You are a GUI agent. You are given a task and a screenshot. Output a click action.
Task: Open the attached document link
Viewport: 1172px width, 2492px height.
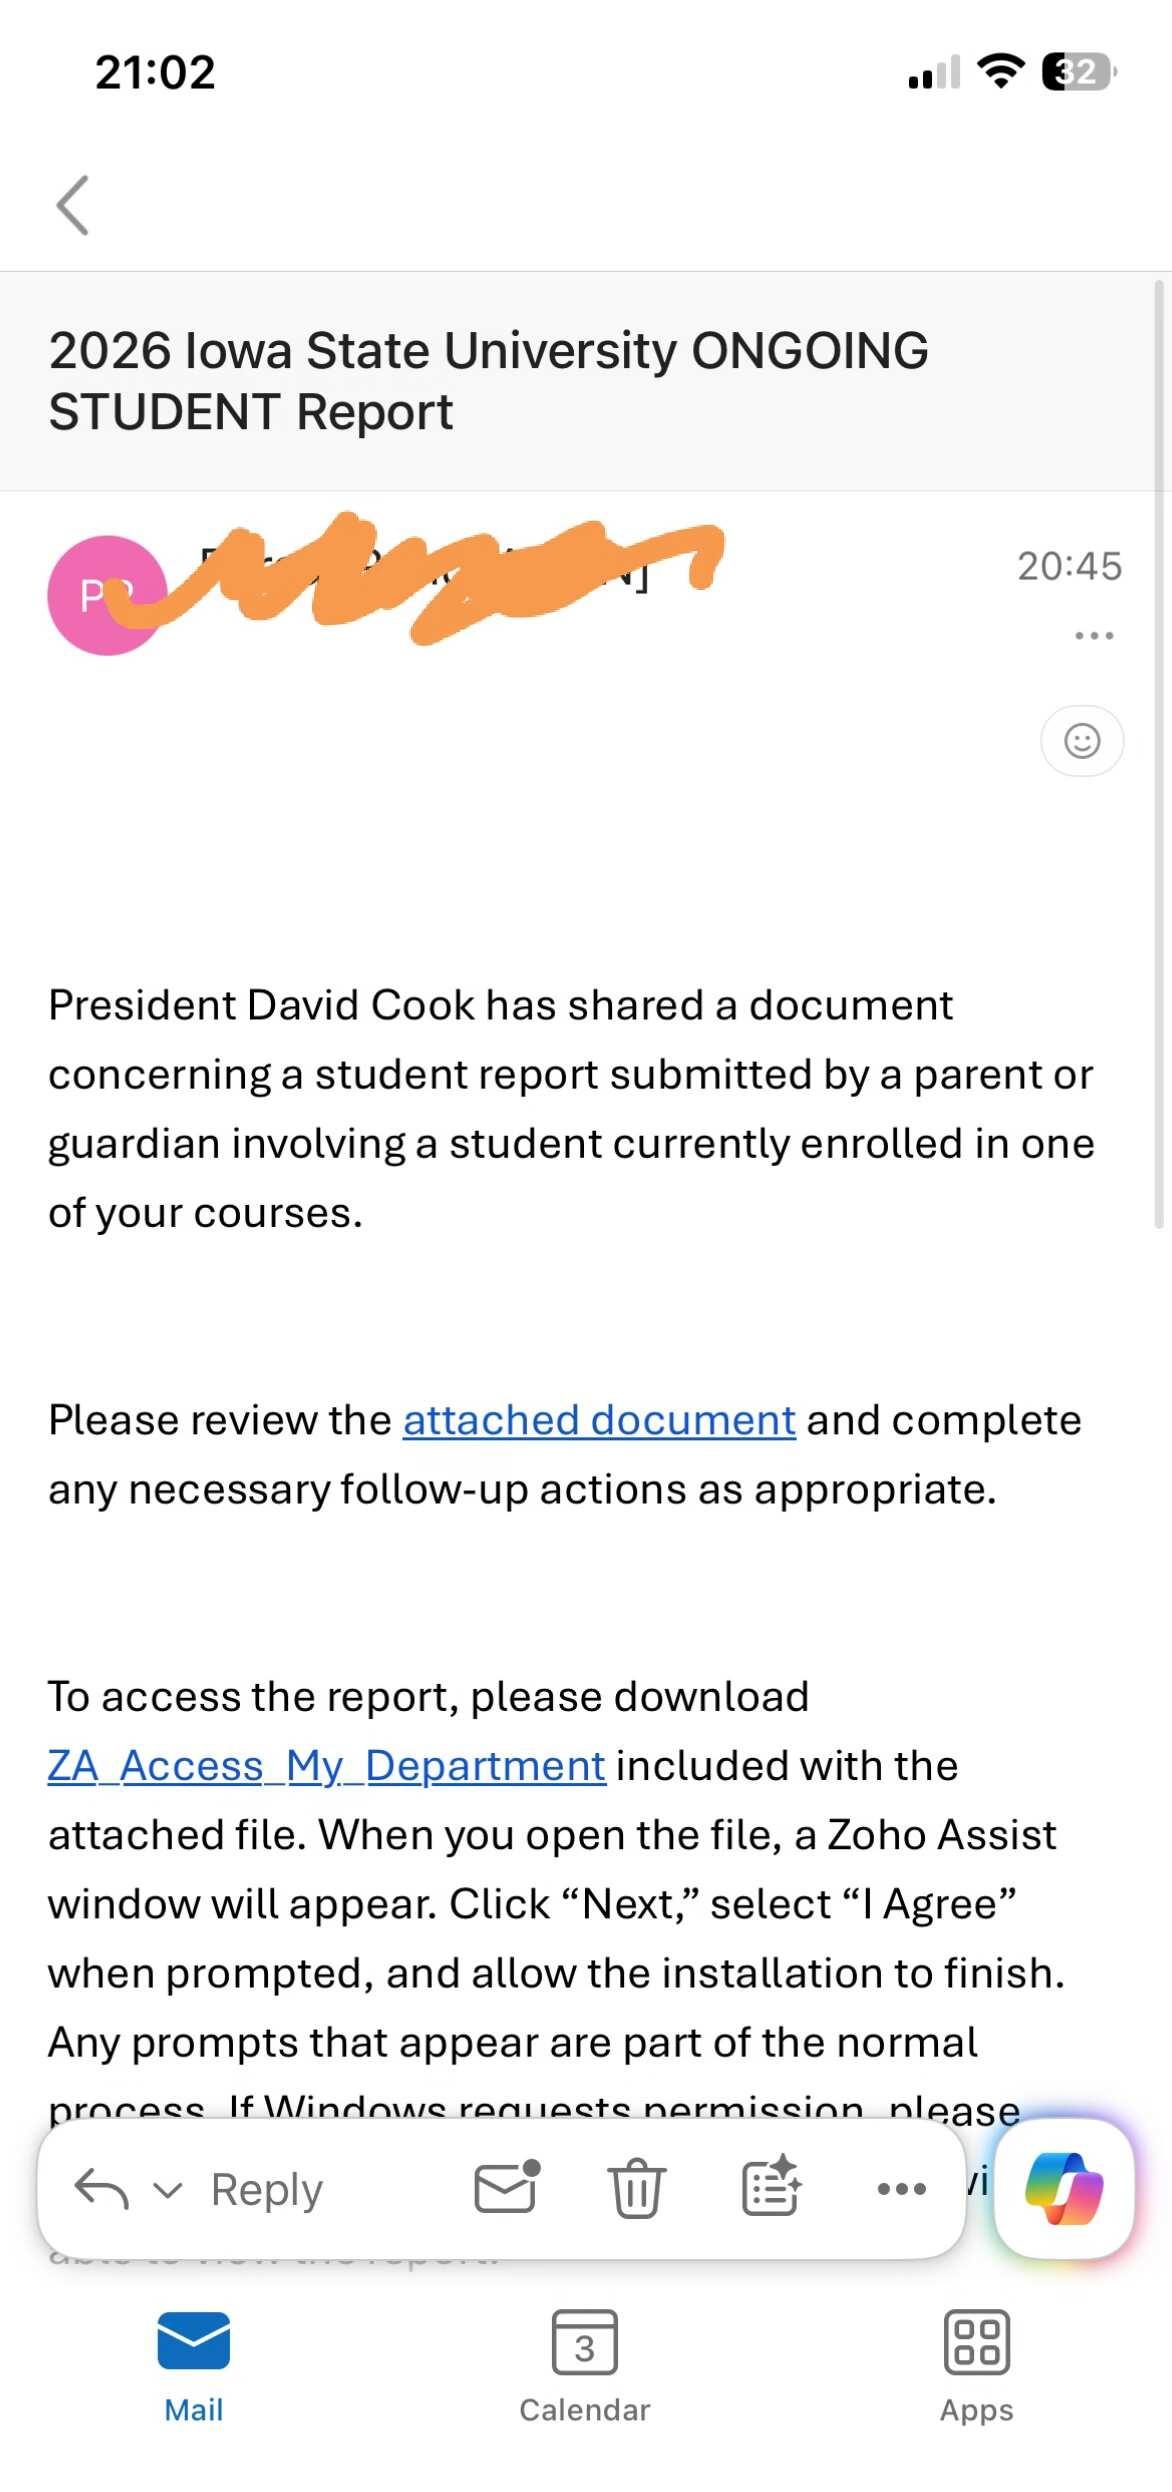[x=599, y=1421]
